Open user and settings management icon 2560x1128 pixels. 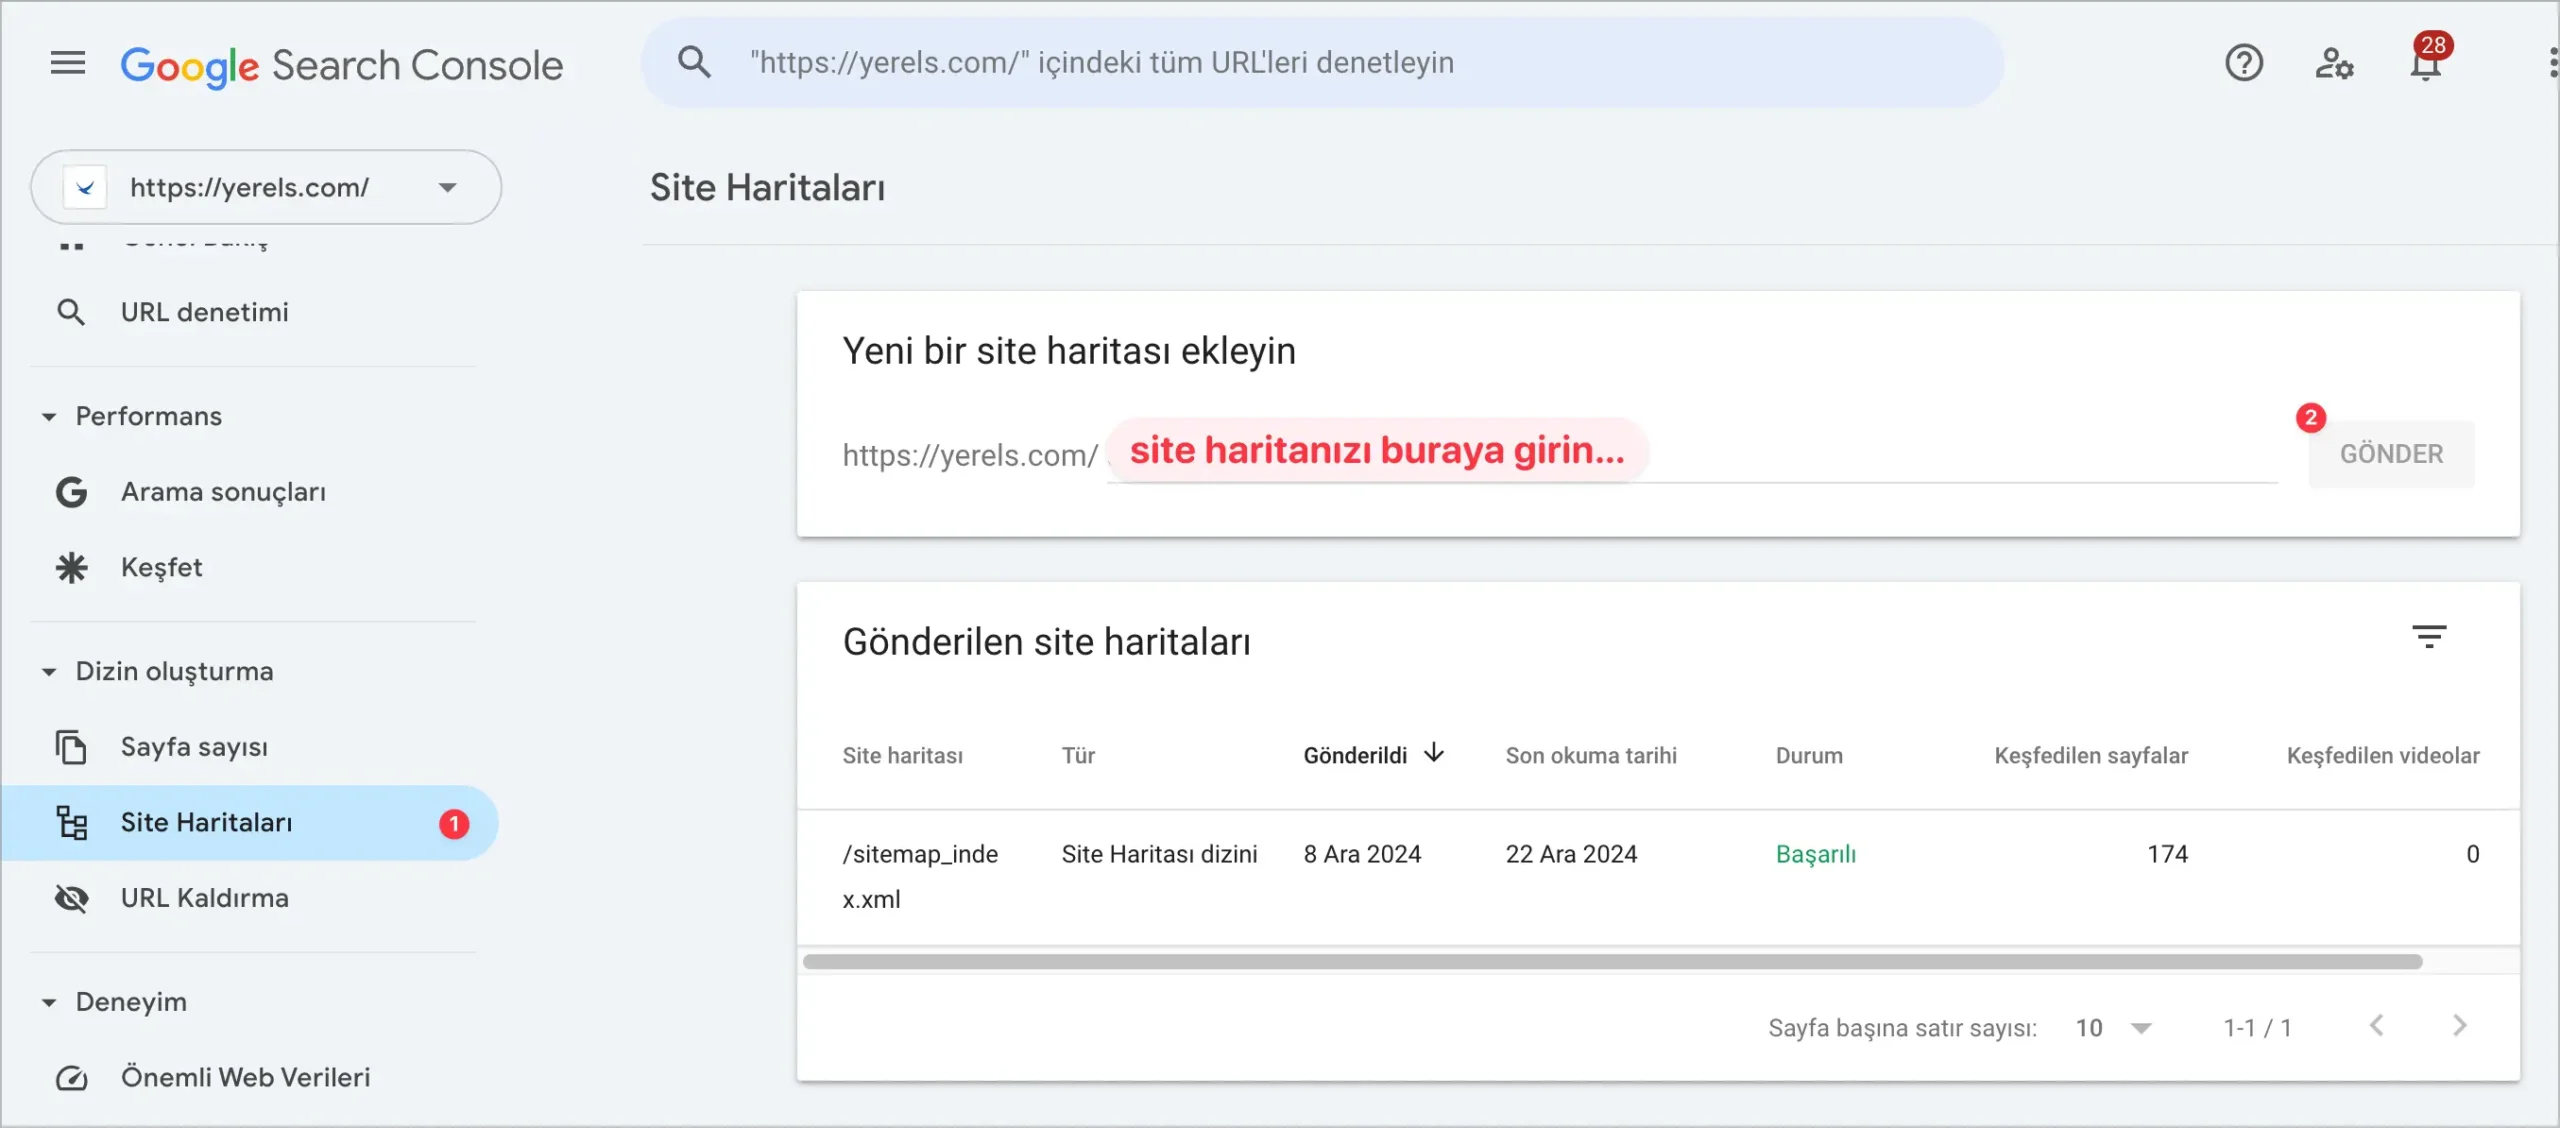point(2334,63)
